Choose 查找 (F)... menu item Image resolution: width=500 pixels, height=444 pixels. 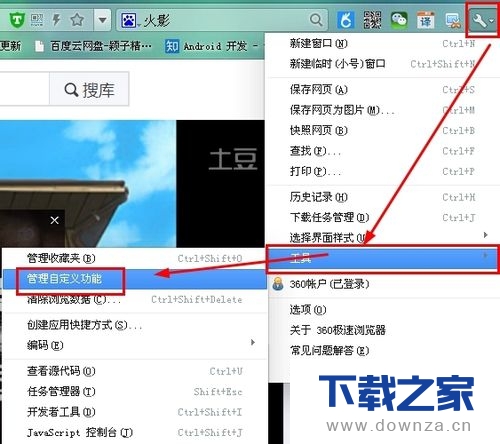coord(383,151)
